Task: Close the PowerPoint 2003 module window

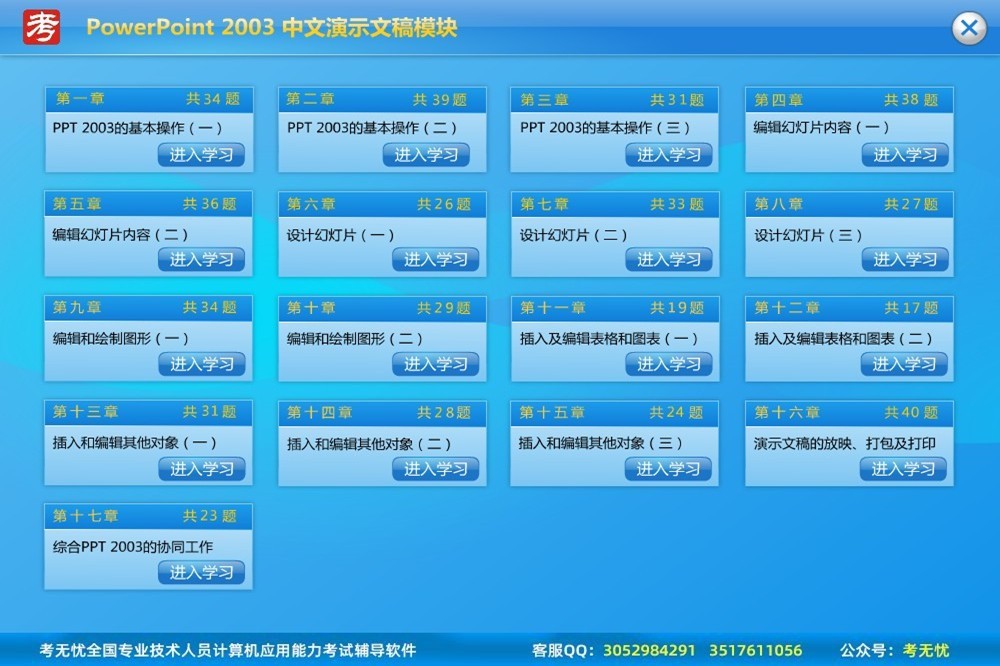Action: [969, 28]
